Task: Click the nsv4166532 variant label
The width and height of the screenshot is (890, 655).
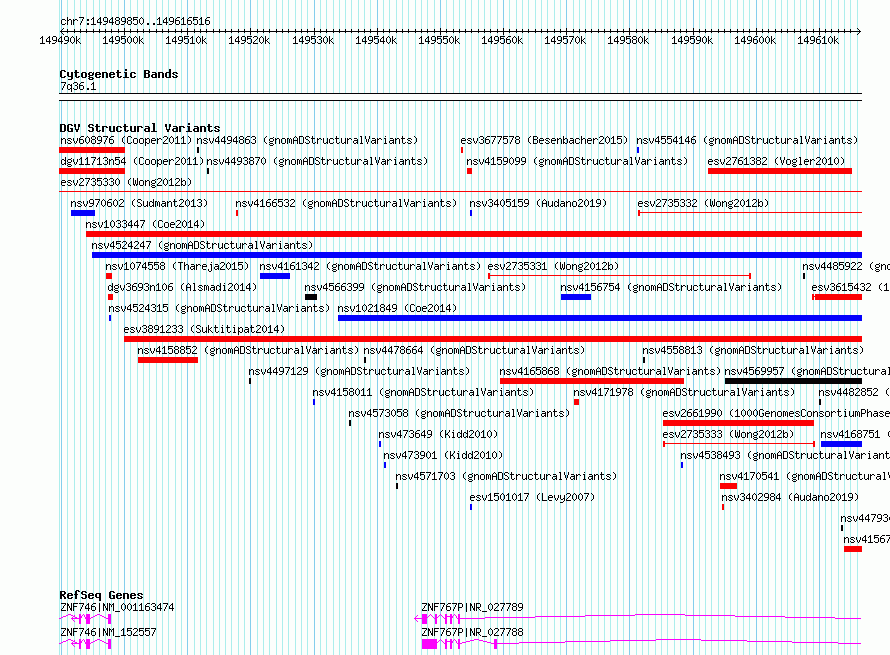Action: pyautogui.click(x=346, y=203)
